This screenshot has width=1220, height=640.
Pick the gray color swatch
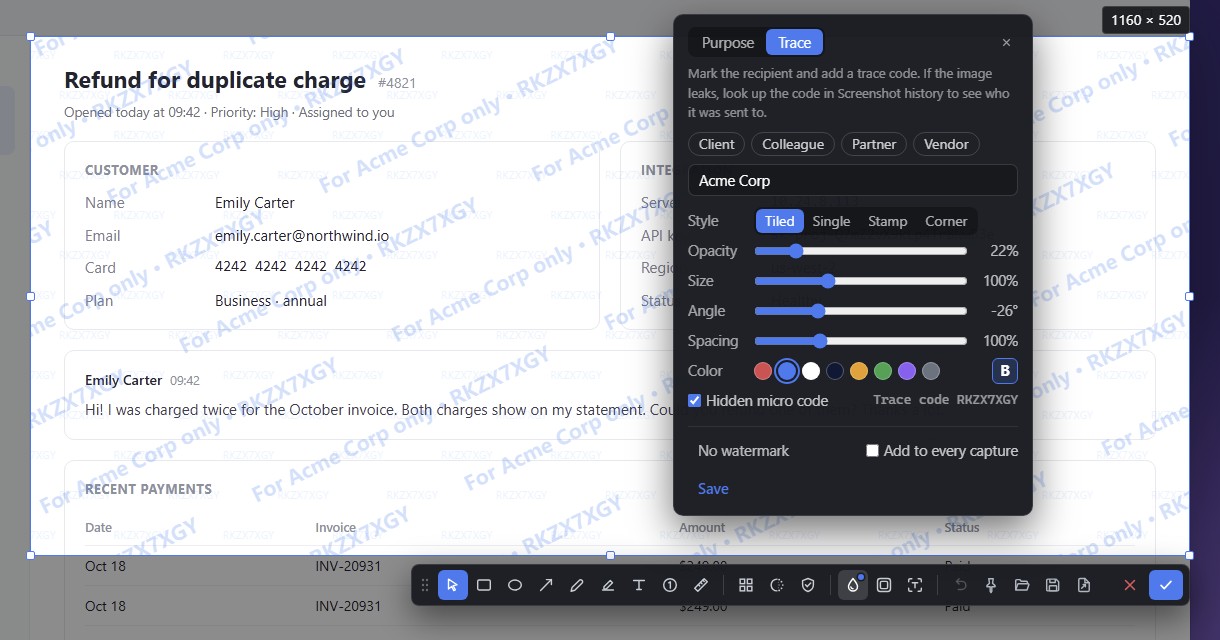(931, 371)
